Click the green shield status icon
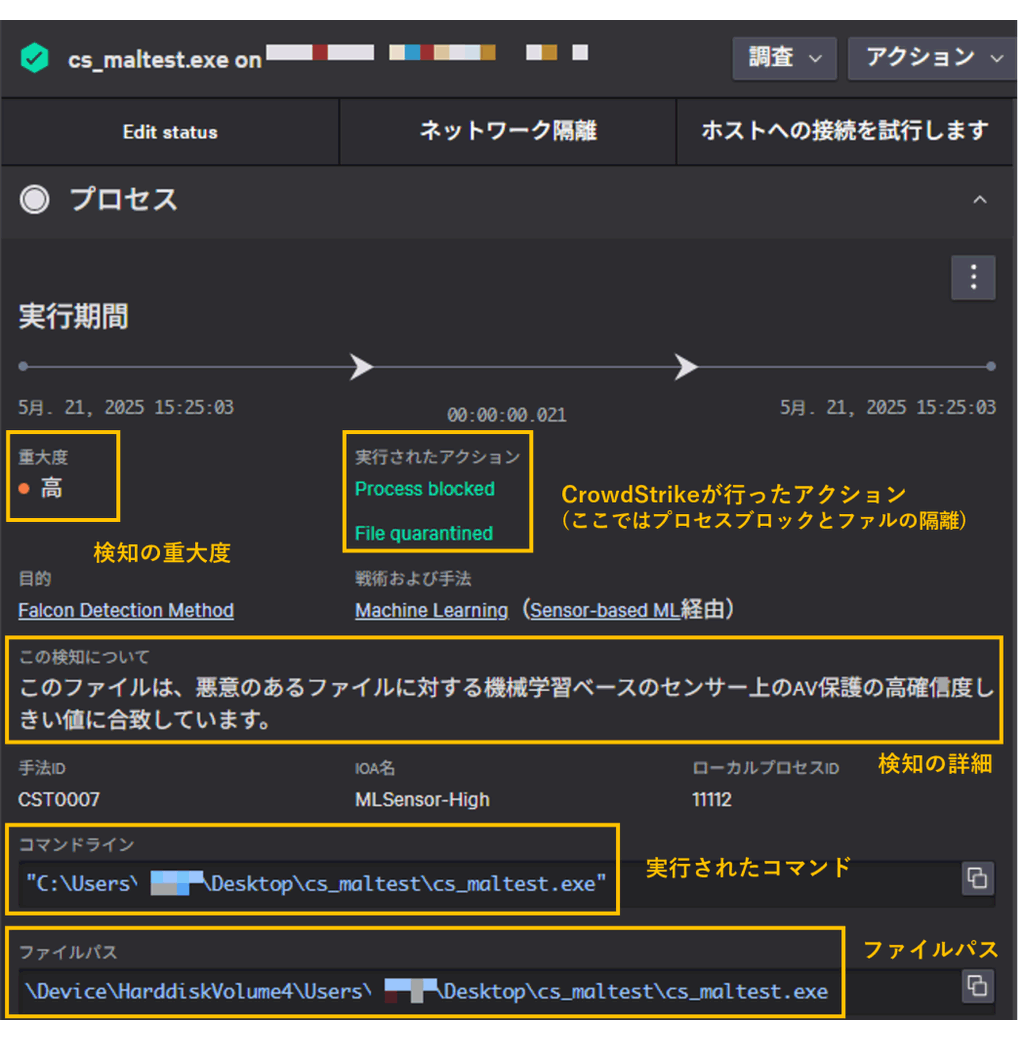The width and height of the screenshot is (1024, 1040). pyautogui.click(x=34, y=58)
